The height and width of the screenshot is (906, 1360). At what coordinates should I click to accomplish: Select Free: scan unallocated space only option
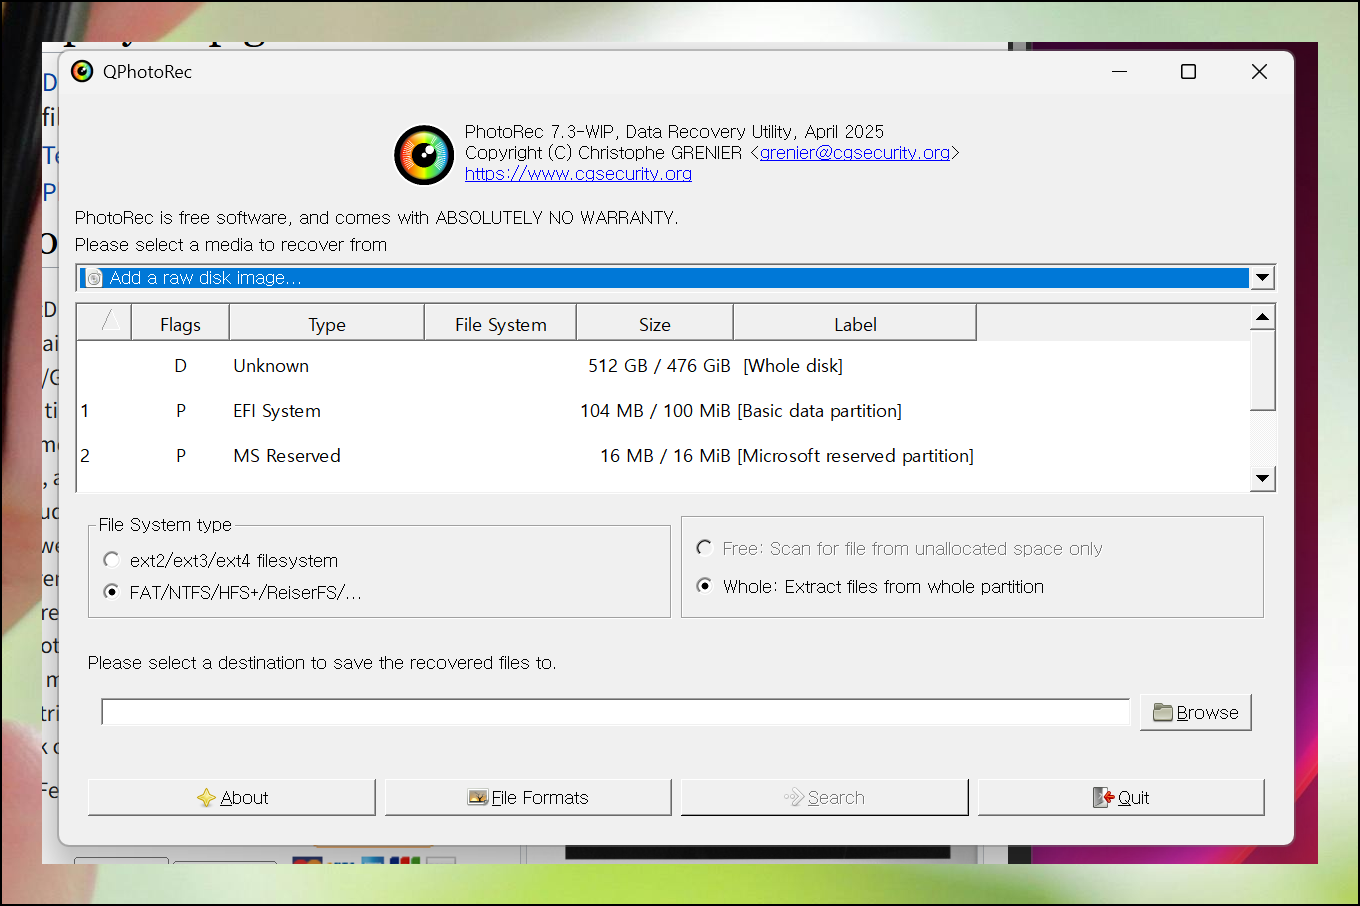pyautogui.click(x=705, y=548)
